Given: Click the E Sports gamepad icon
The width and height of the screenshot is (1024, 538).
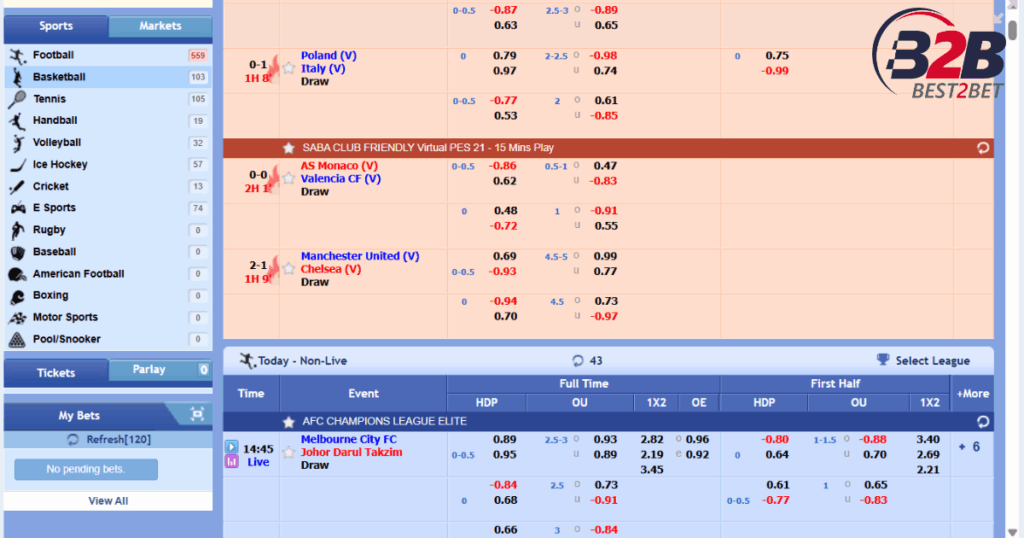Looking at the screenshot, I should pos(17,208).
